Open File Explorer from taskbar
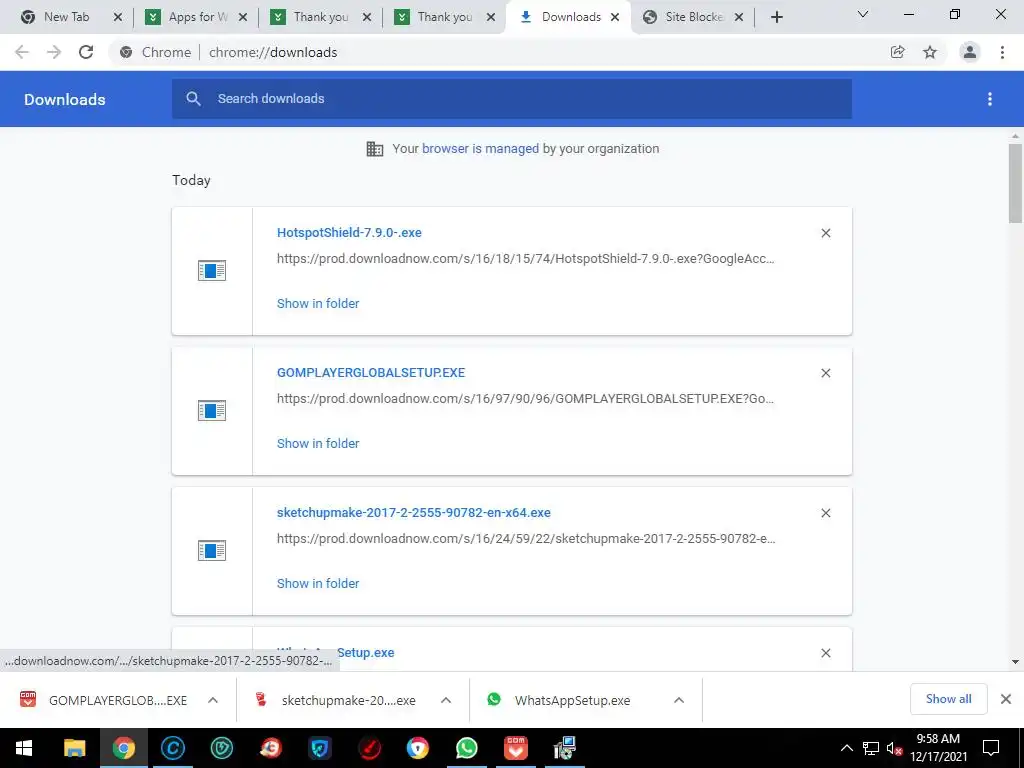1024x768 pixels. 74,748
